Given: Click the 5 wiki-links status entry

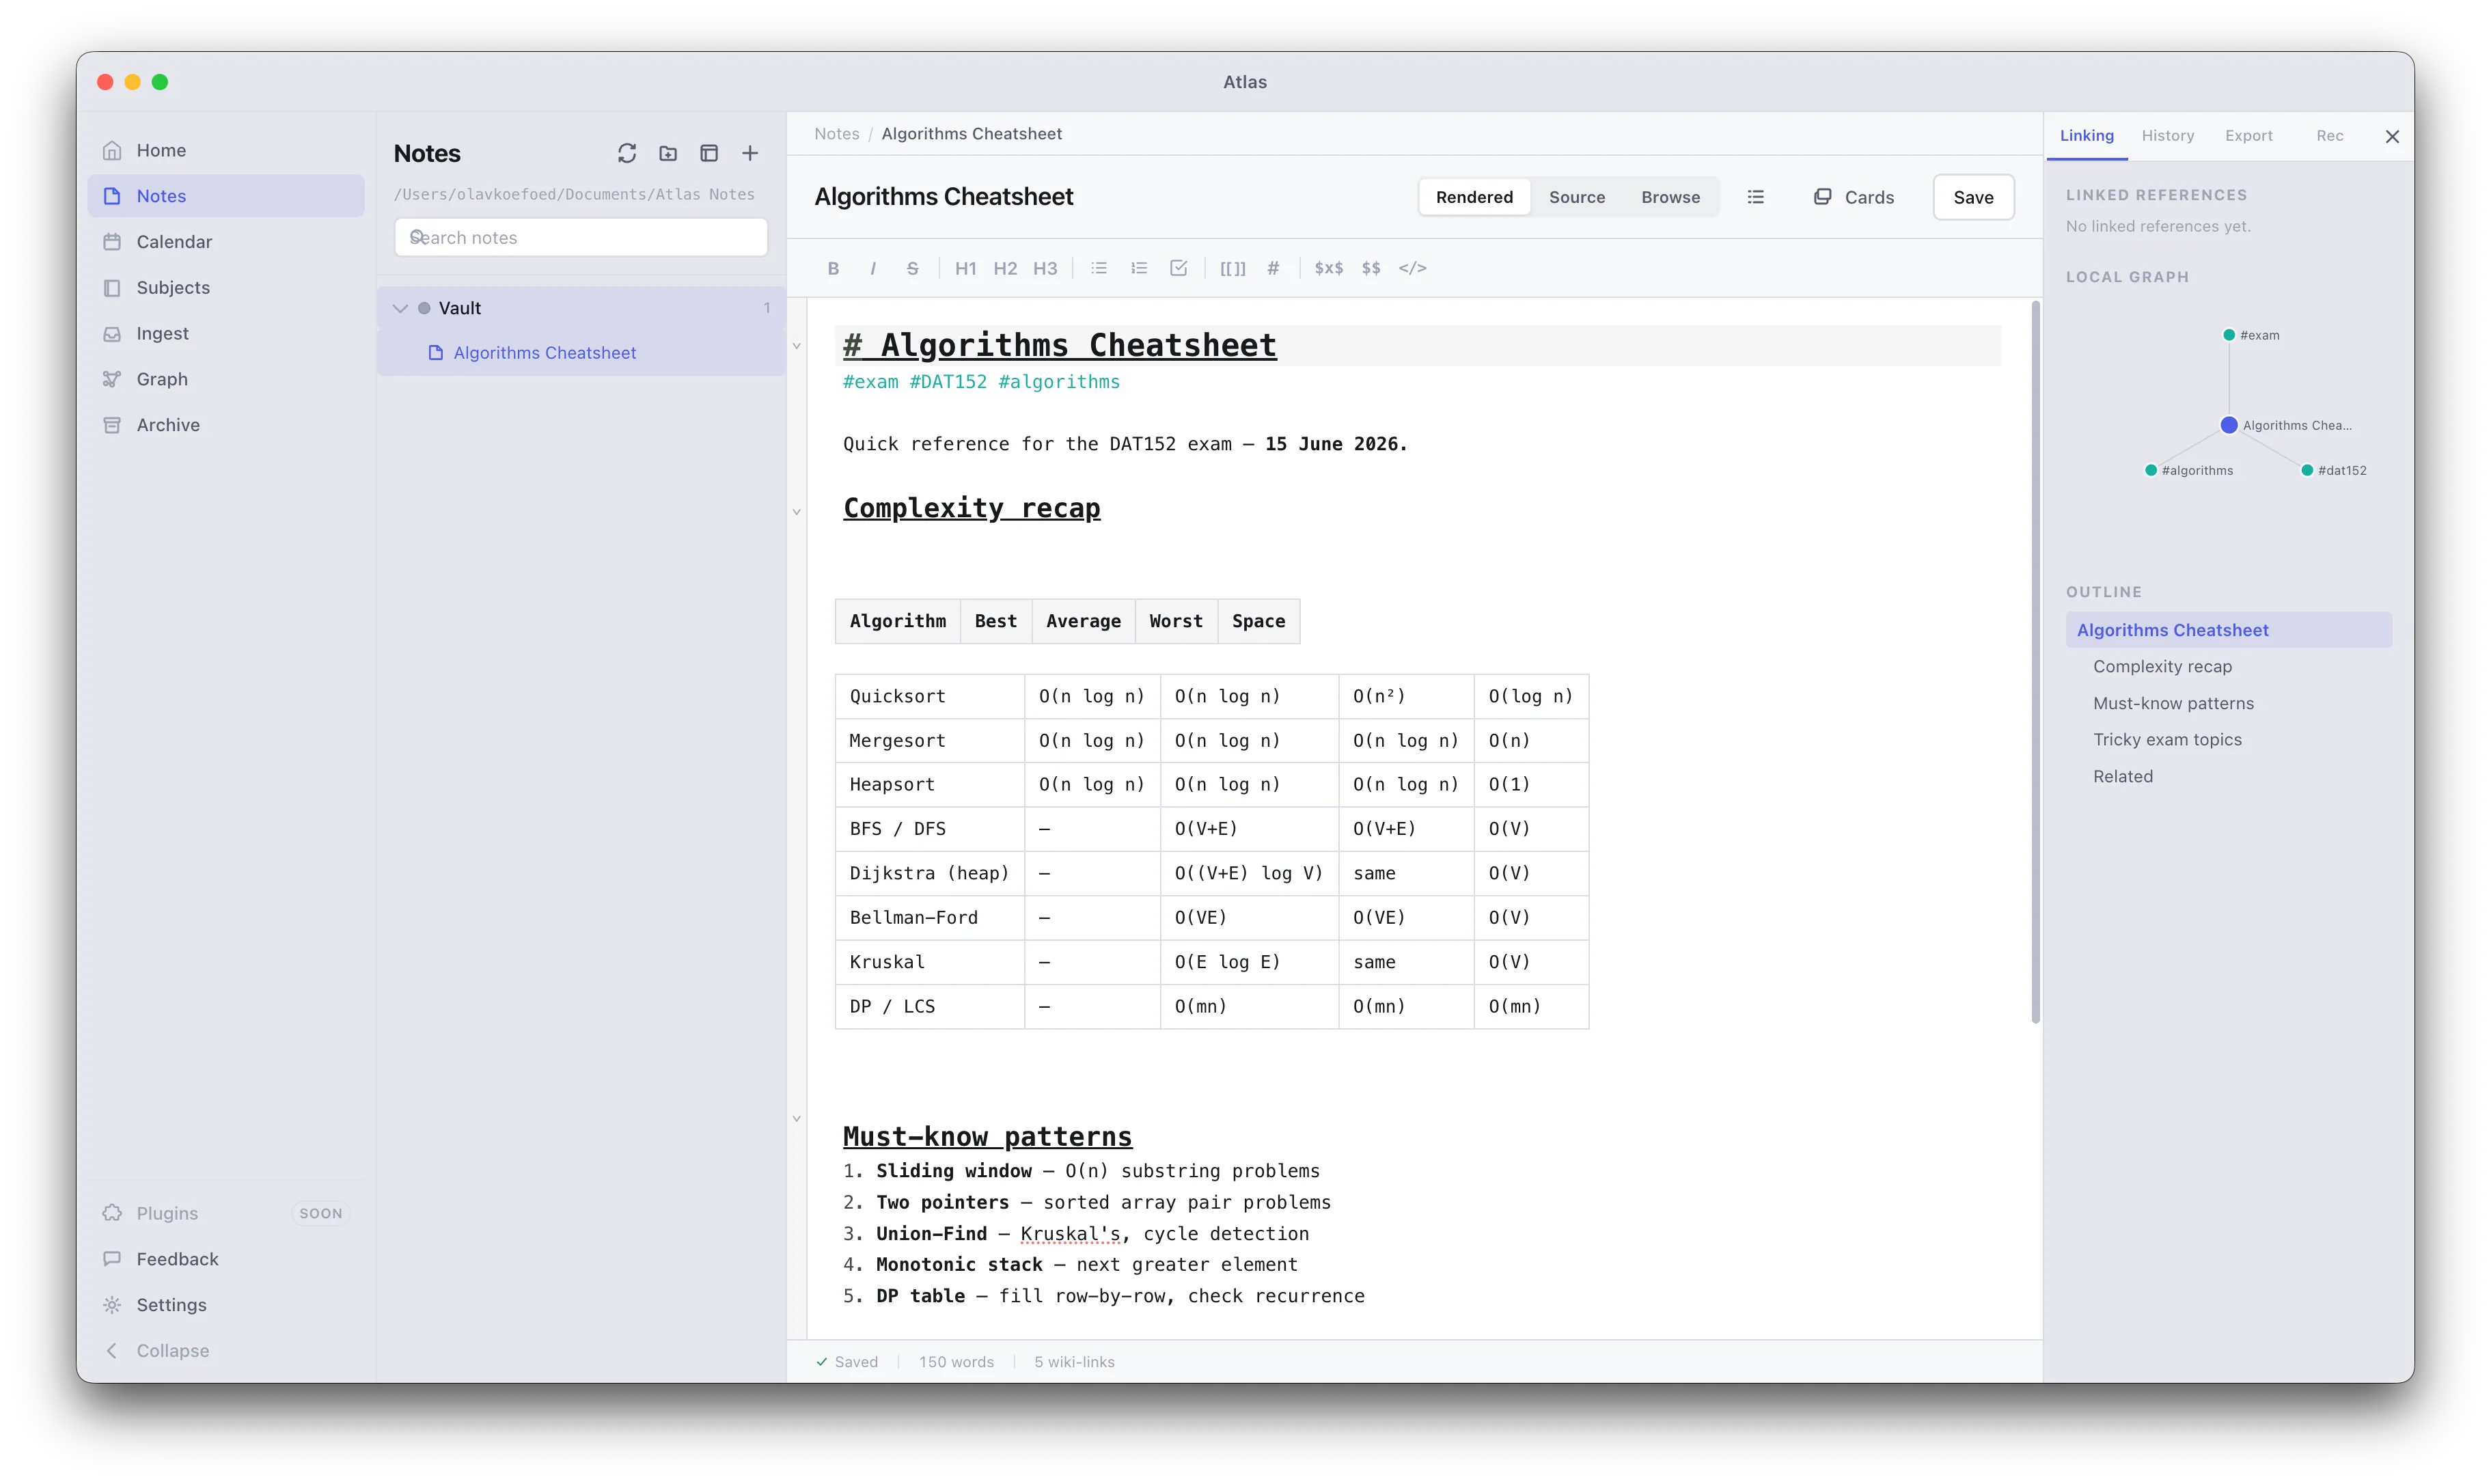Looking at the screenshot, I should 1074,1362.
